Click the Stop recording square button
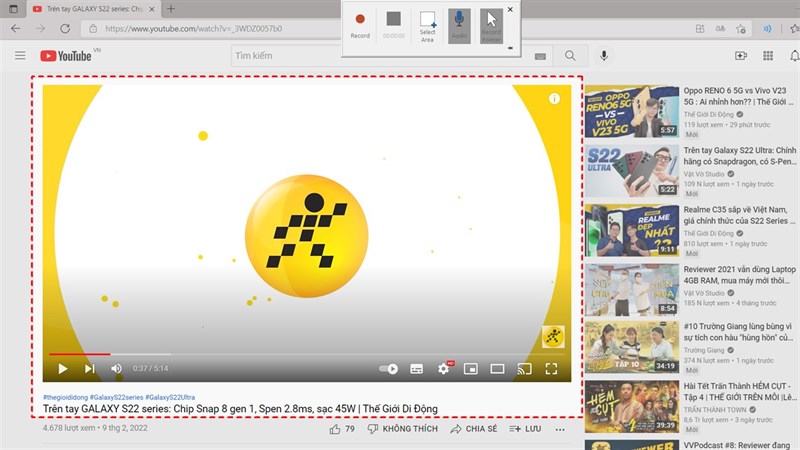 [393, 24]
